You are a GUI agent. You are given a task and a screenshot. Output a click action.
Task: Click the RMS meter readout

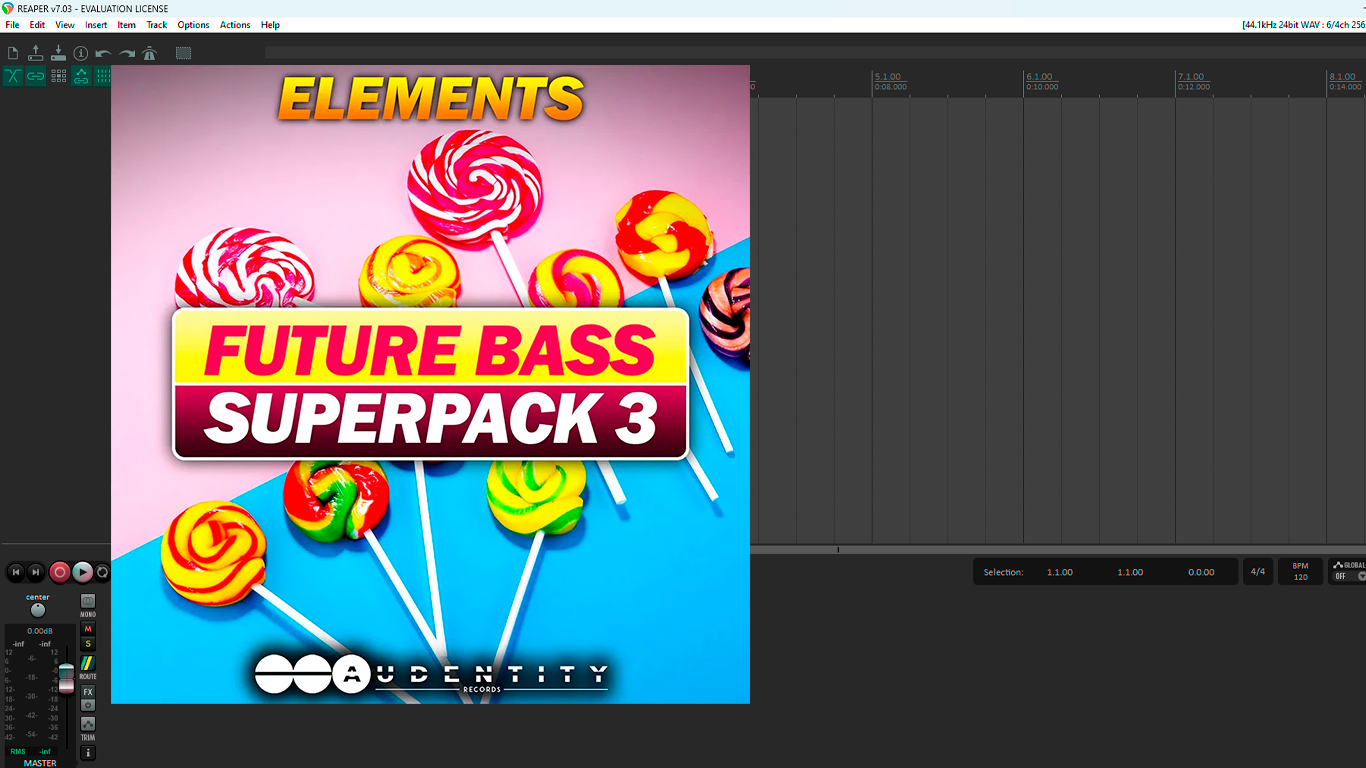30,751
